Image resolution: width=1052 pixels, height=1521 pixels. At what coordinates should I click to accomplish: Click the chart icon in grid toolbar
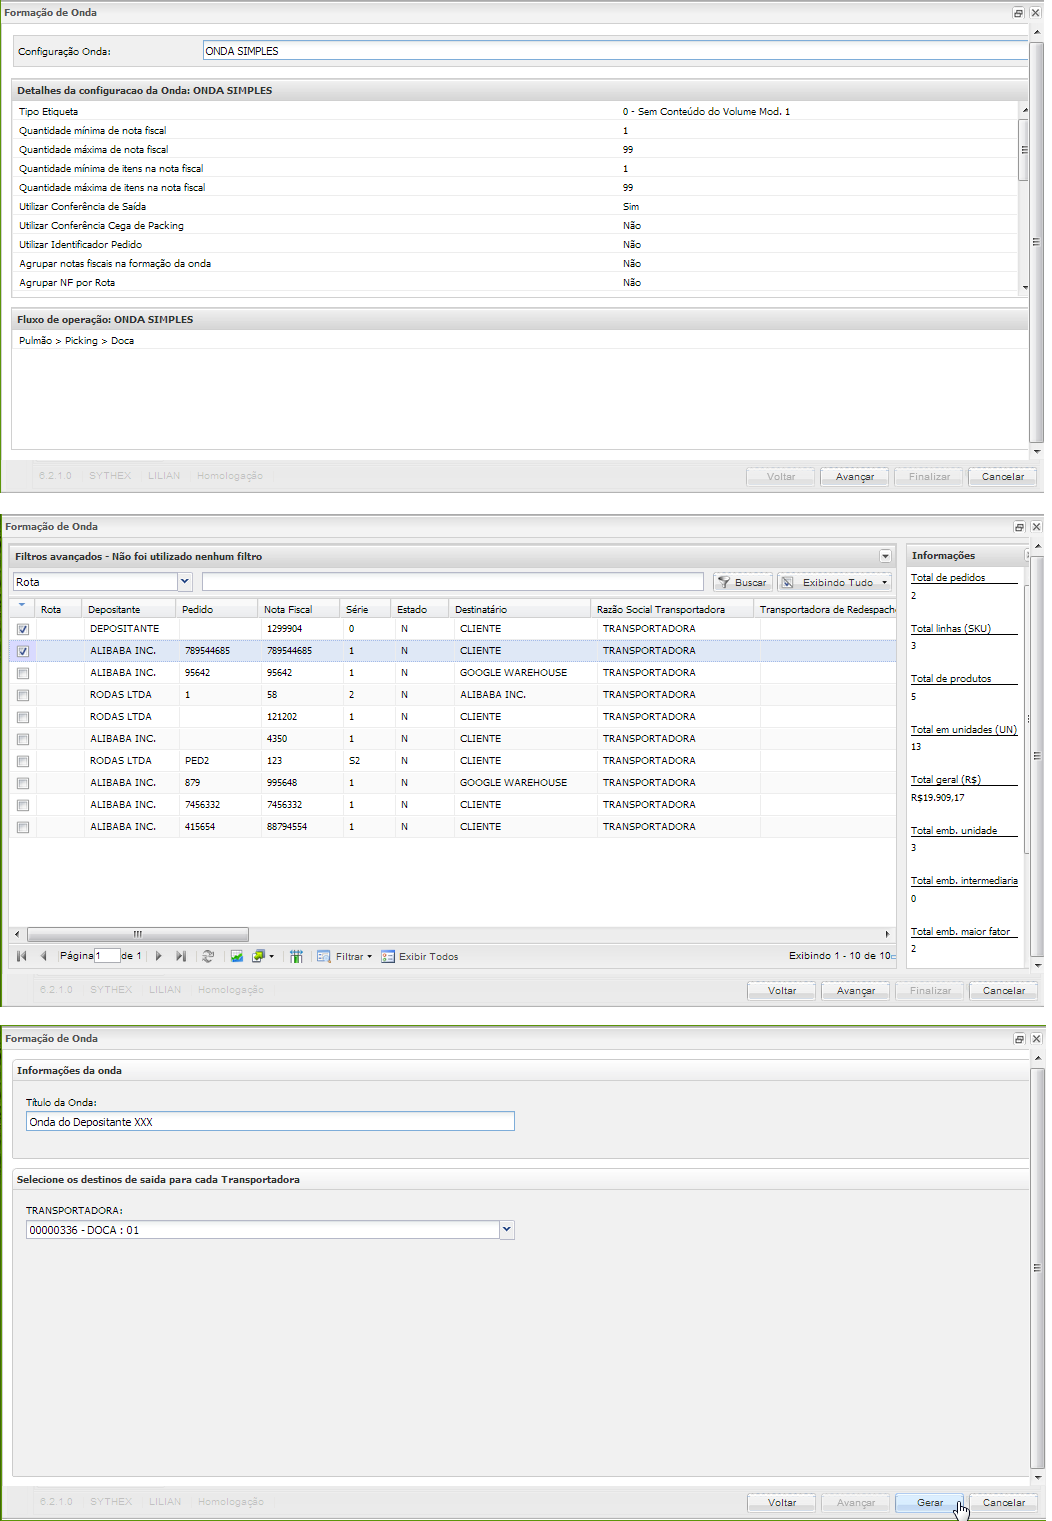pos(237,956)
